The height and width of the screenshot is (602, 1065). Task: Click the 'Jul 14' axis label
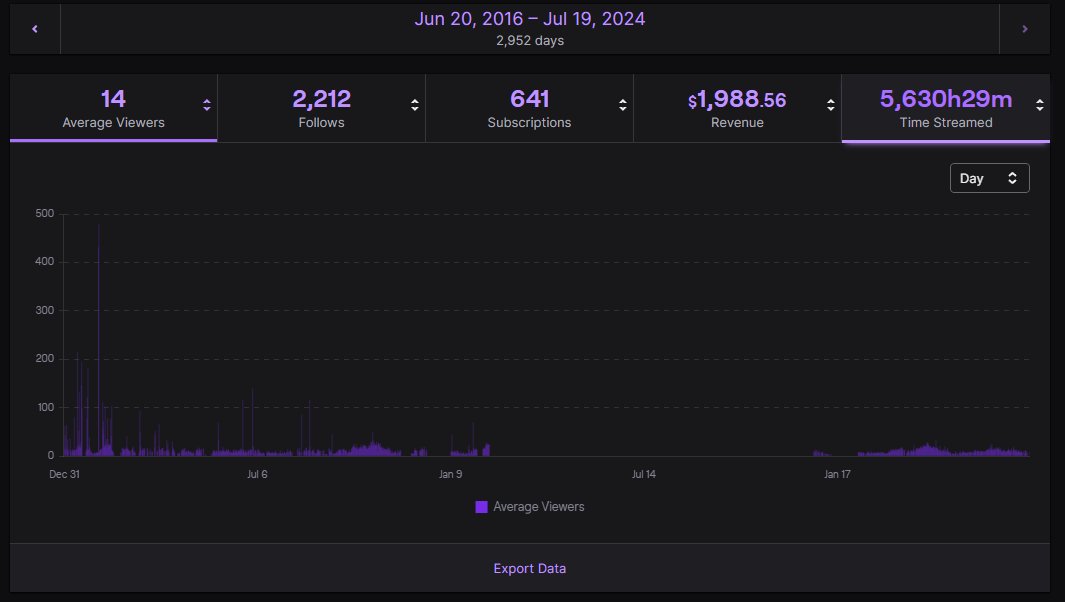(644, 474)
